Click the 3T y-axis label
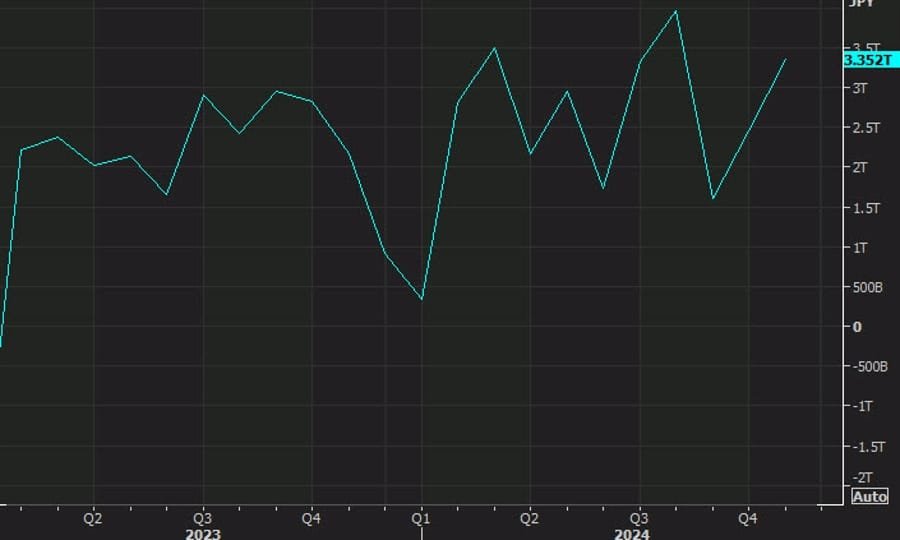 pos(859,88)
